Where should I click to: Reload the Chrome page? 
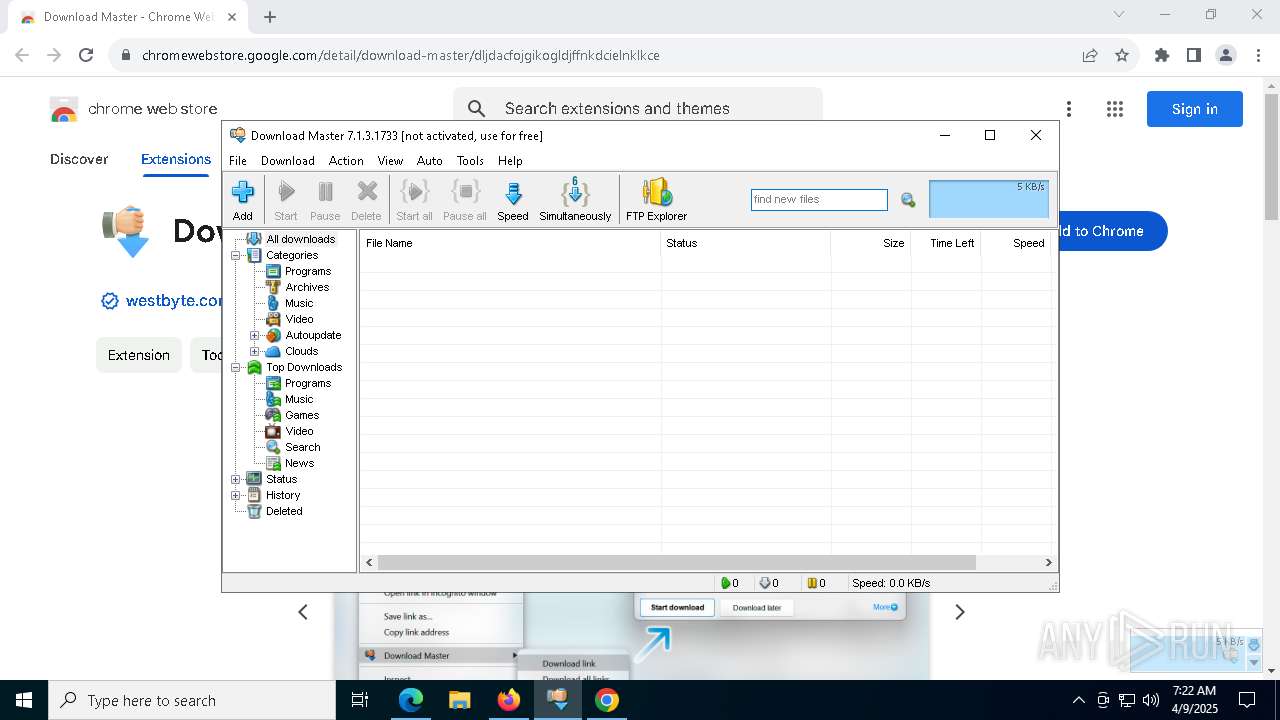86,55
